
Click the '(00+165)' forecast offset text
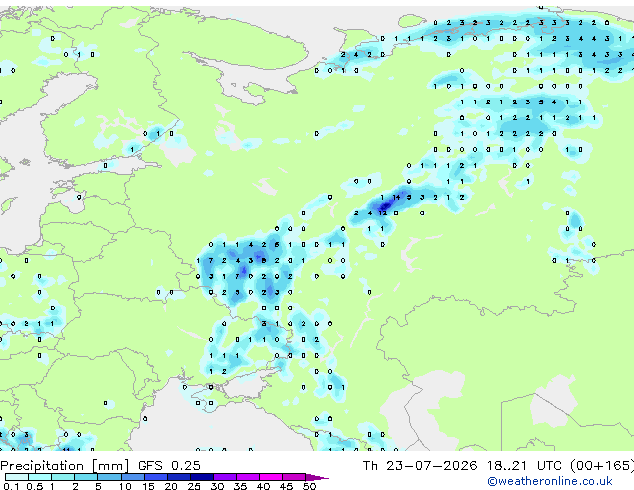(x=602, y=466)
